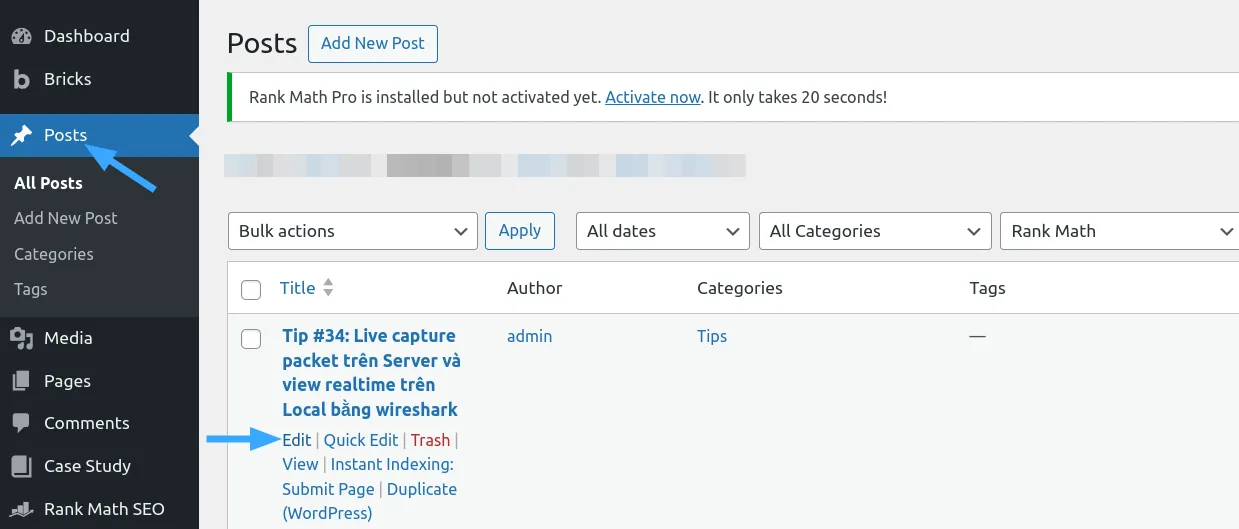This screenshot has width=1239, height=529.
Task: Open the Bulk actions dropdown
Action: [352, 231]
